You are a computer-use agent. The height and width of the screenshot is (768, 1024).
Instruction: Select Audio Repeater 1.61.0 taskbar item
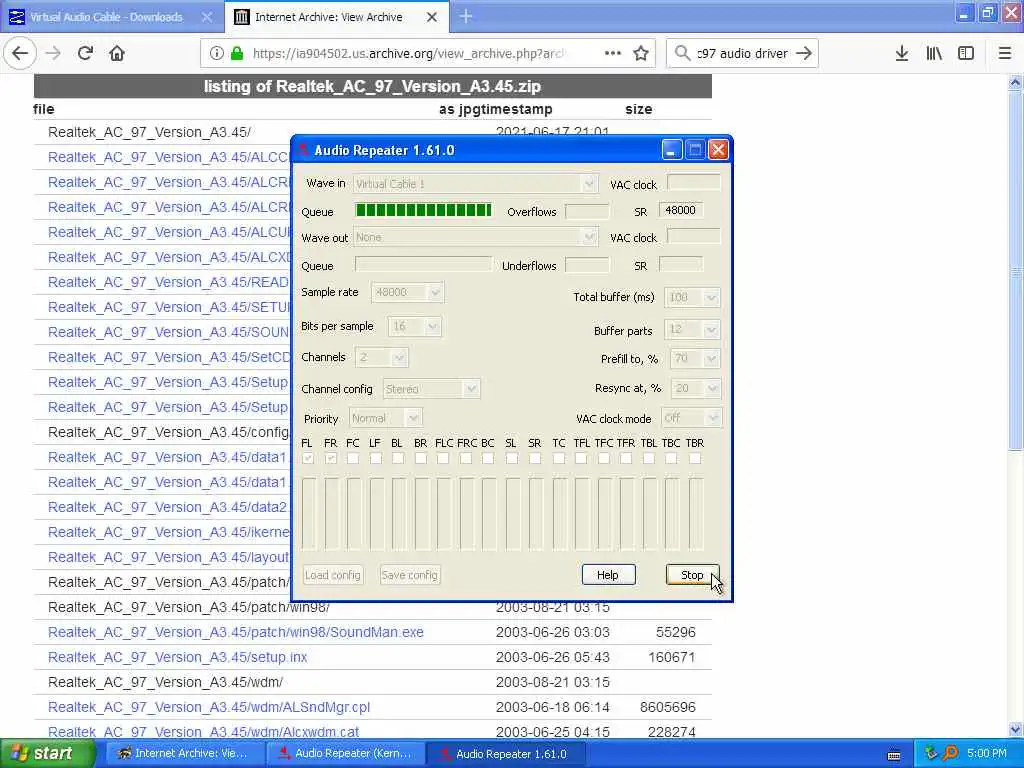point(506,754)
